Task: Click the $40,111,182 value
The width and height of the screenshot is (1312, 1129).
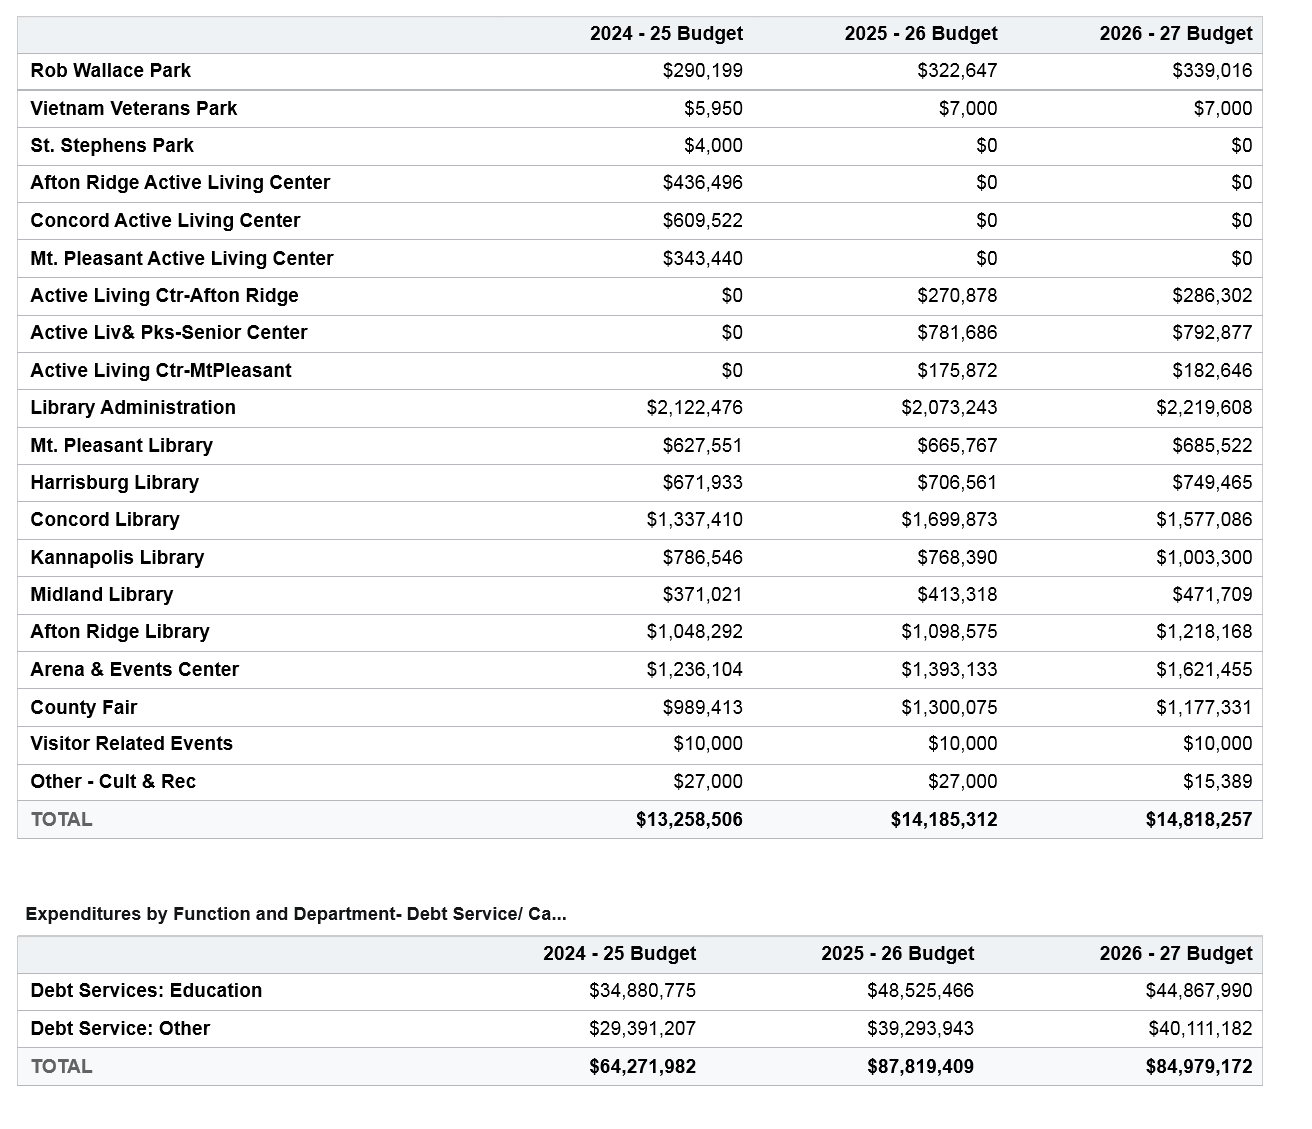Action: (1200, 1029)
